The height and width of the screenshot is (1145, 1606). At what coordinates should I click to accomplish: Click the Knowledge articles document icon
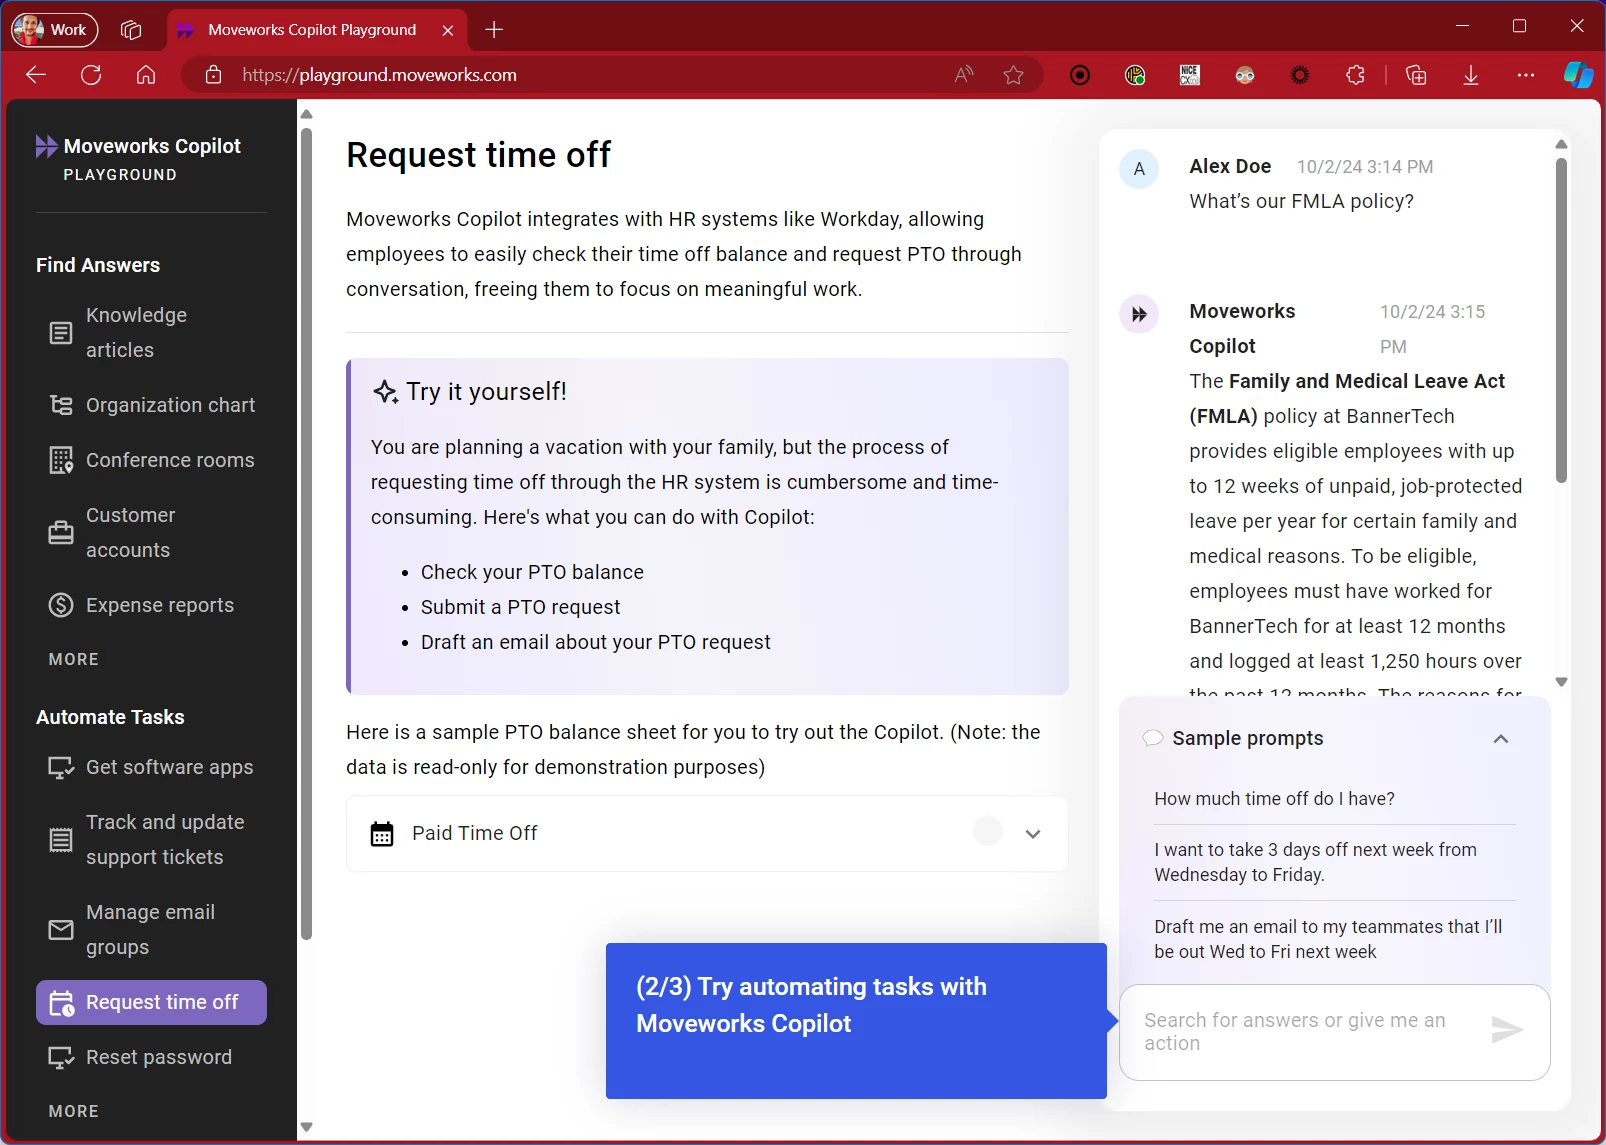tap(61, 333)
